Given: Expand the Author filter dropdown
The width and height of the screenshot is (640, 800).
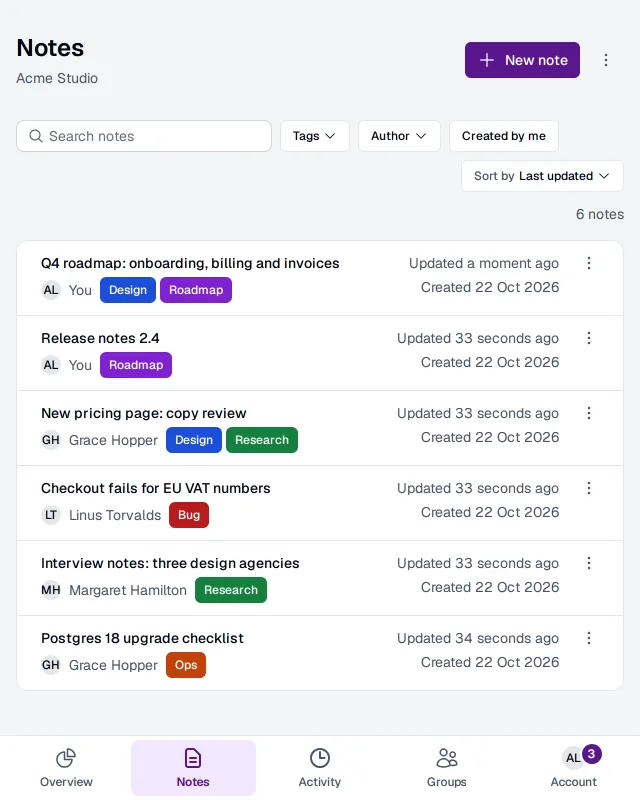Looking at the screenshot, I should [399, 136].
